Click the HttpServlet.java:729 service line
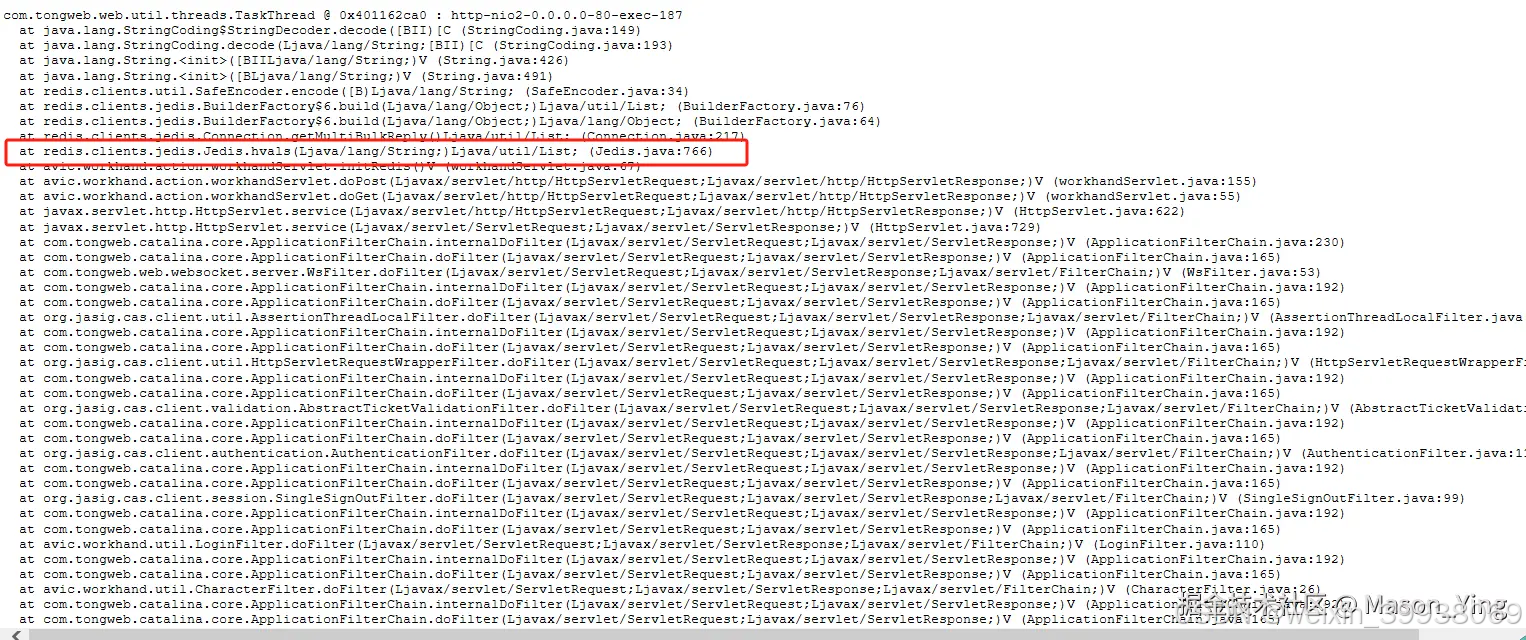Viewport: 1526px width, 640px height. click(x=530, y=227)
